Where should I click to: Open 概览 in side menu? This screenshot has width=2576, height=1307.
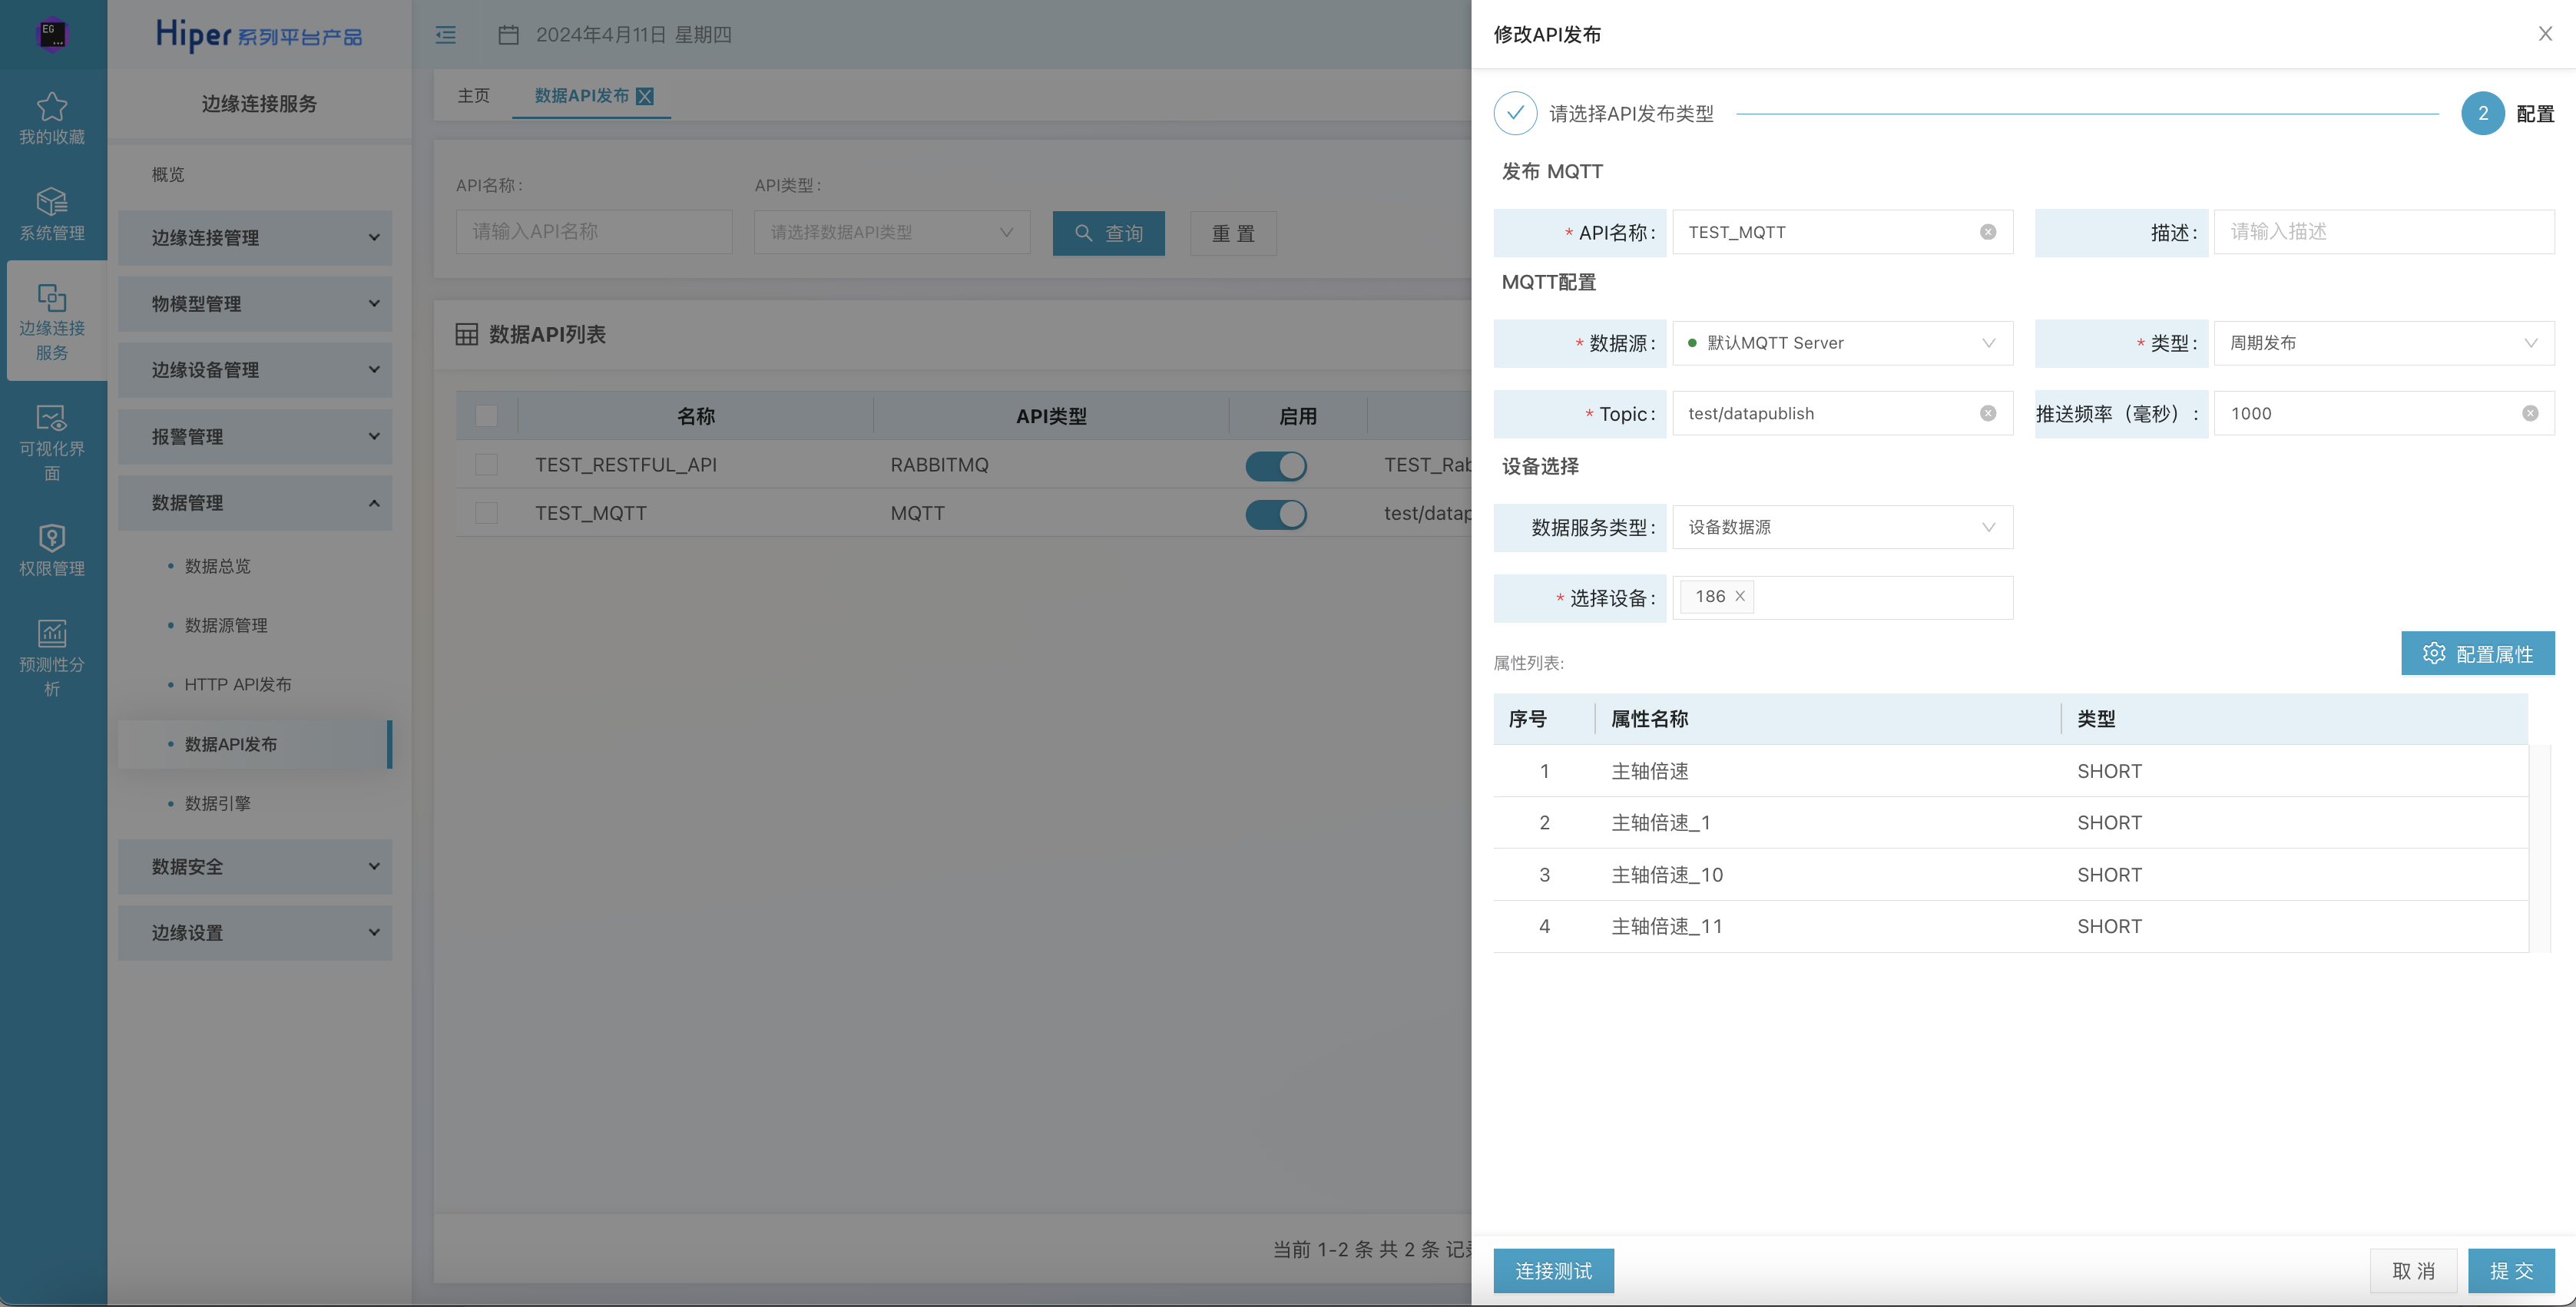pos(168,174)
